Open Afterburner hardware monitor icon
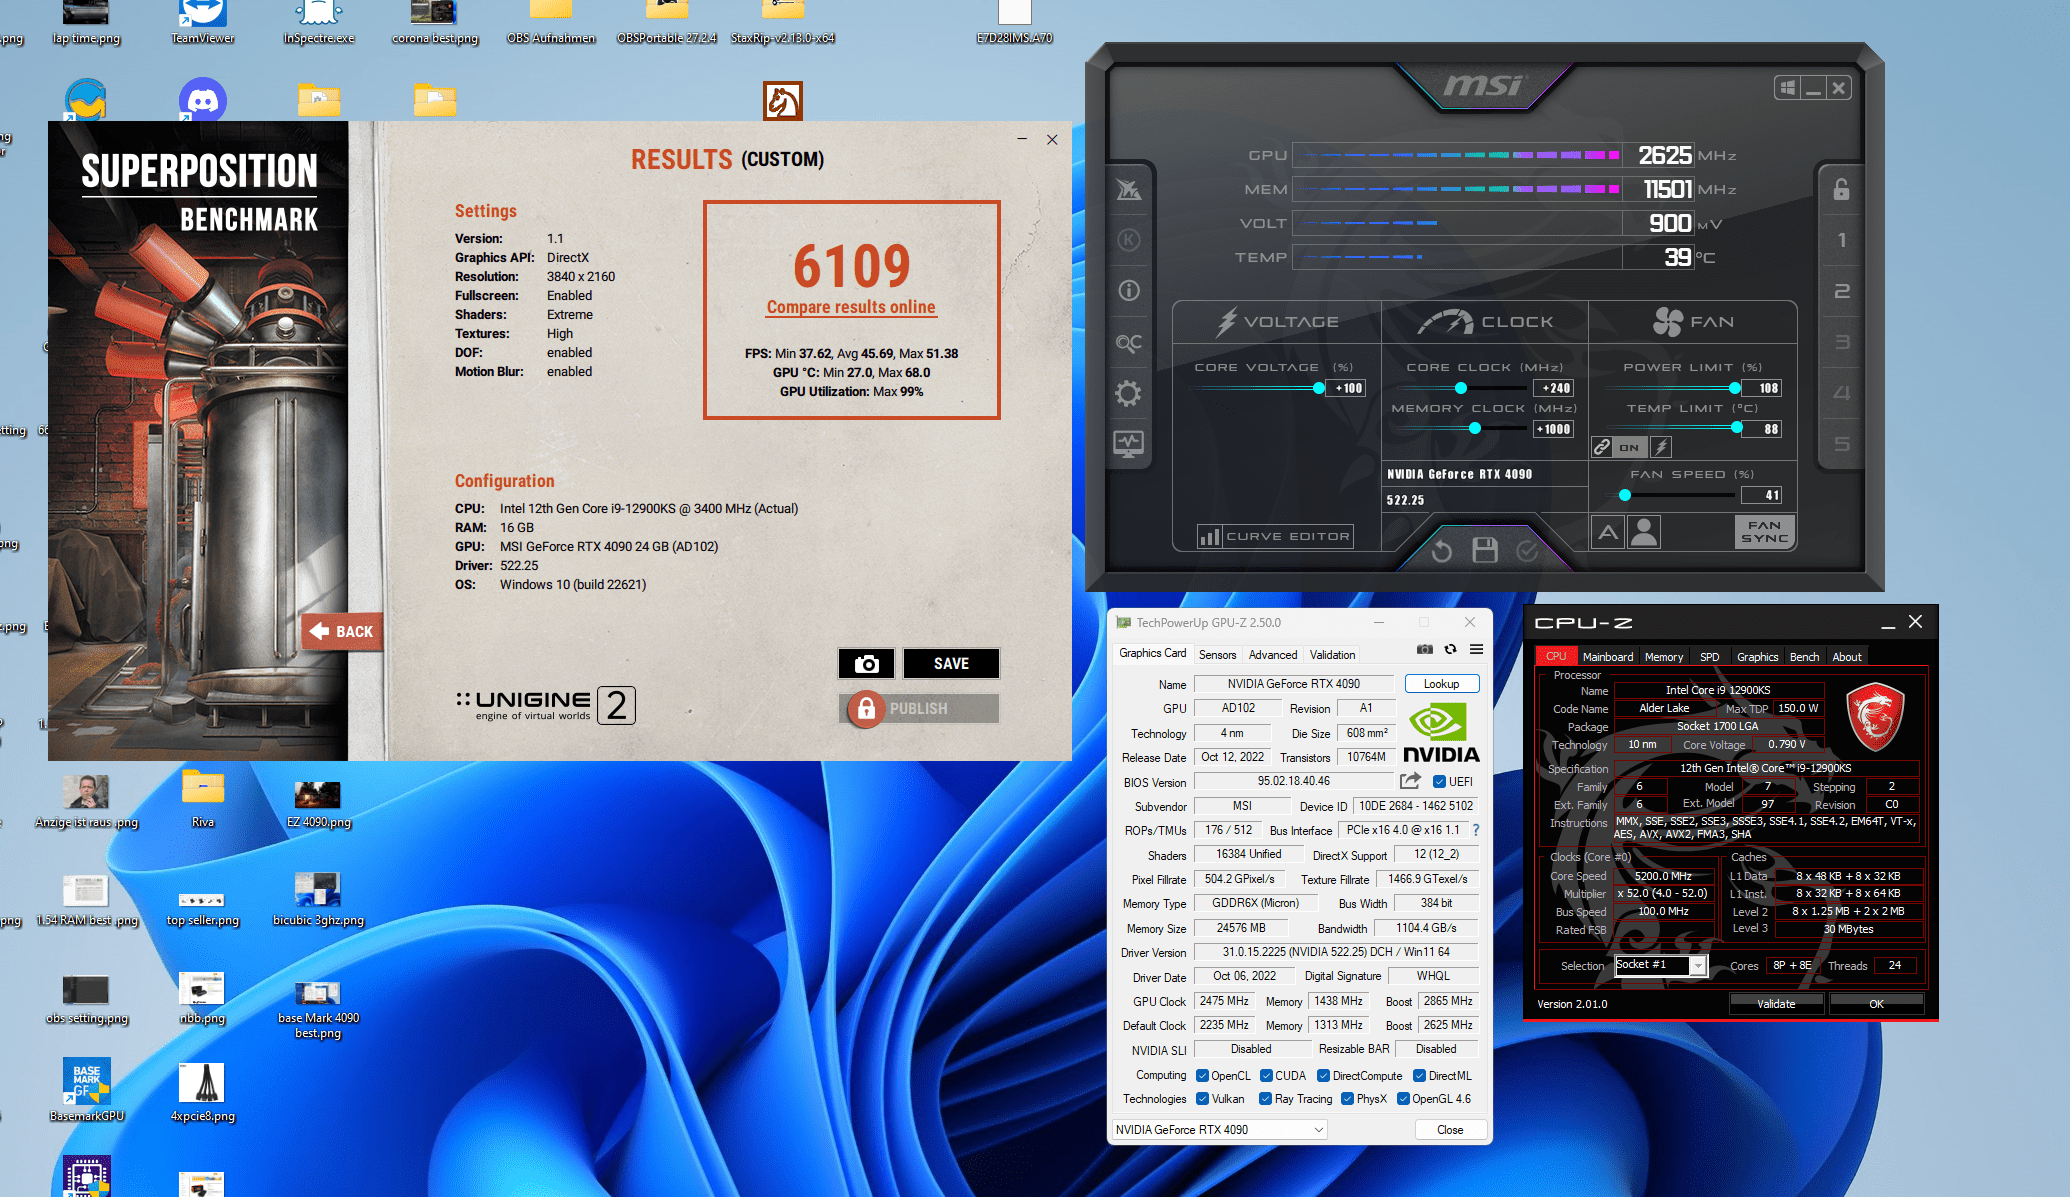This screenshot has height=1197, width=2070. 1129,444
